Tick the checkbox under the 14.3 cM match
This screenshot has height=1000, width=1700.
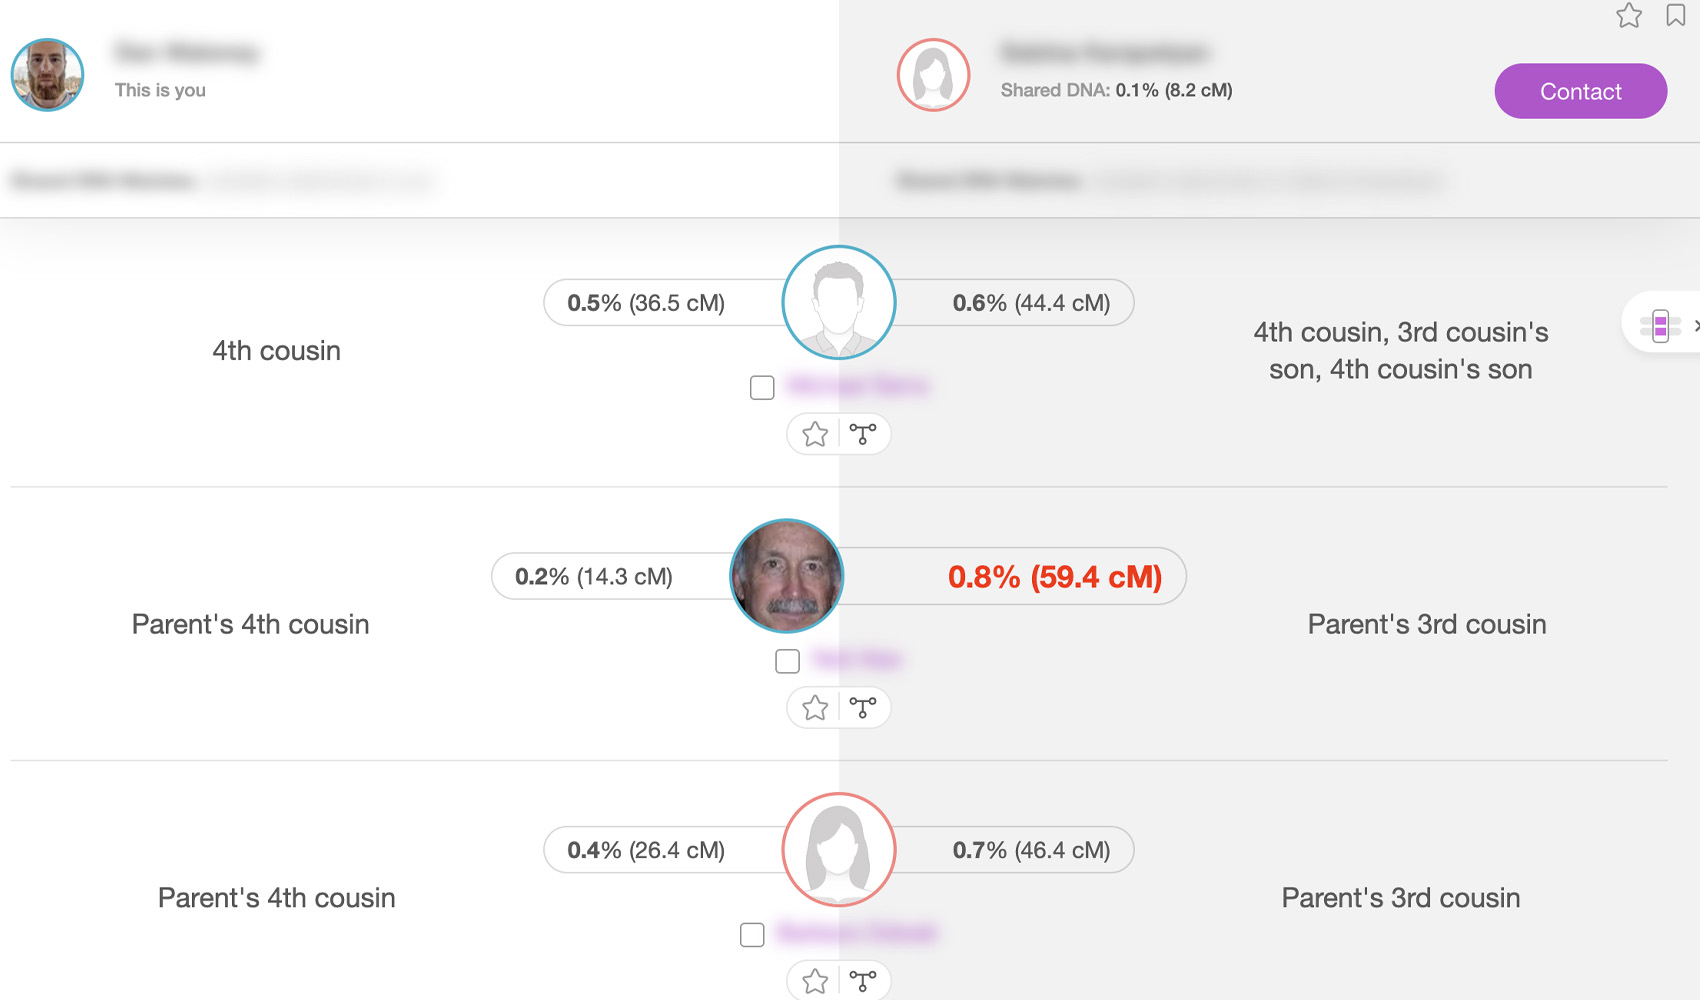[788, 661]
